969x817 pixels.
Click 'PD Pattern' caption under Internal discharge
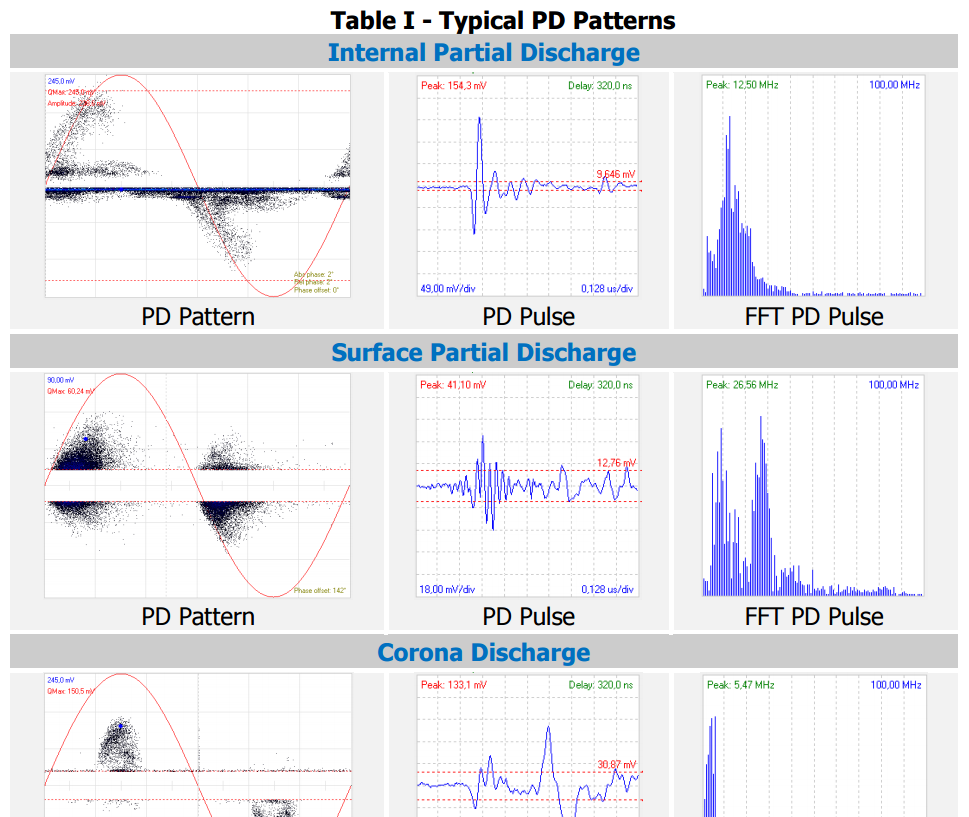coord(198,316)
